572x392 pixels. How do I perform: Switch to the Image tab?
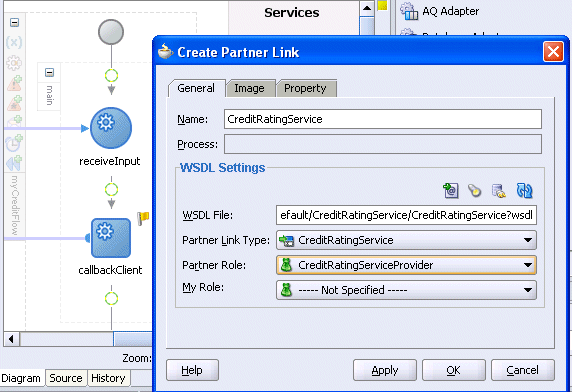pyautogui.click(x=250, y=89)
